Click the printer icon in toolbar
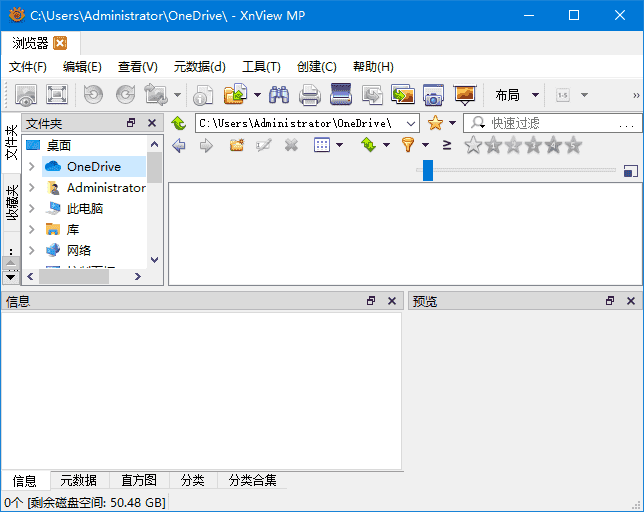 310,95
